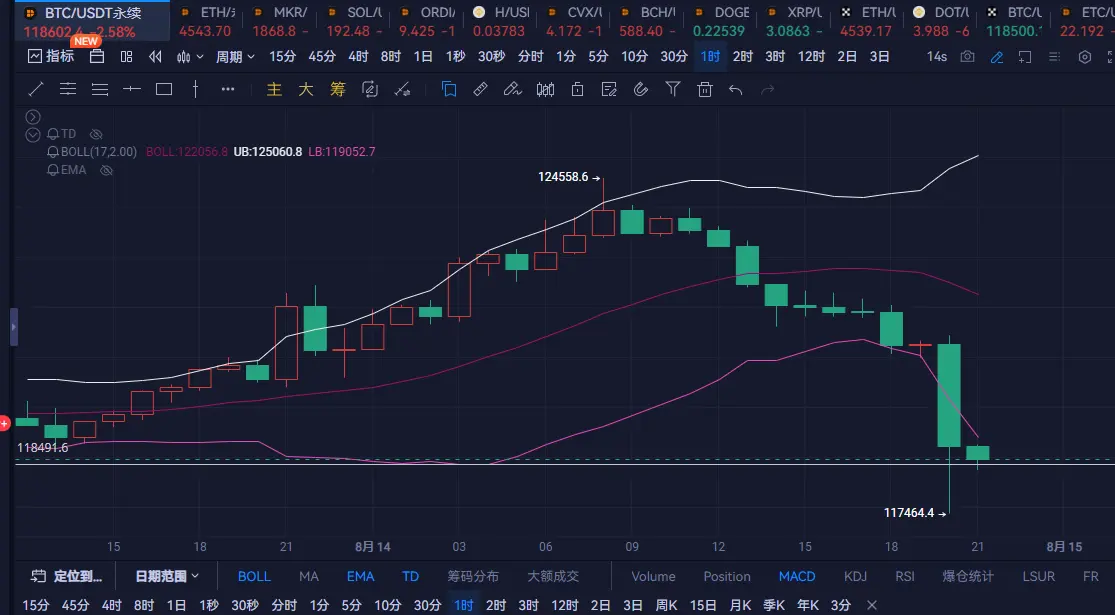Click the loop arrows icon after 筹

point(370,89)
